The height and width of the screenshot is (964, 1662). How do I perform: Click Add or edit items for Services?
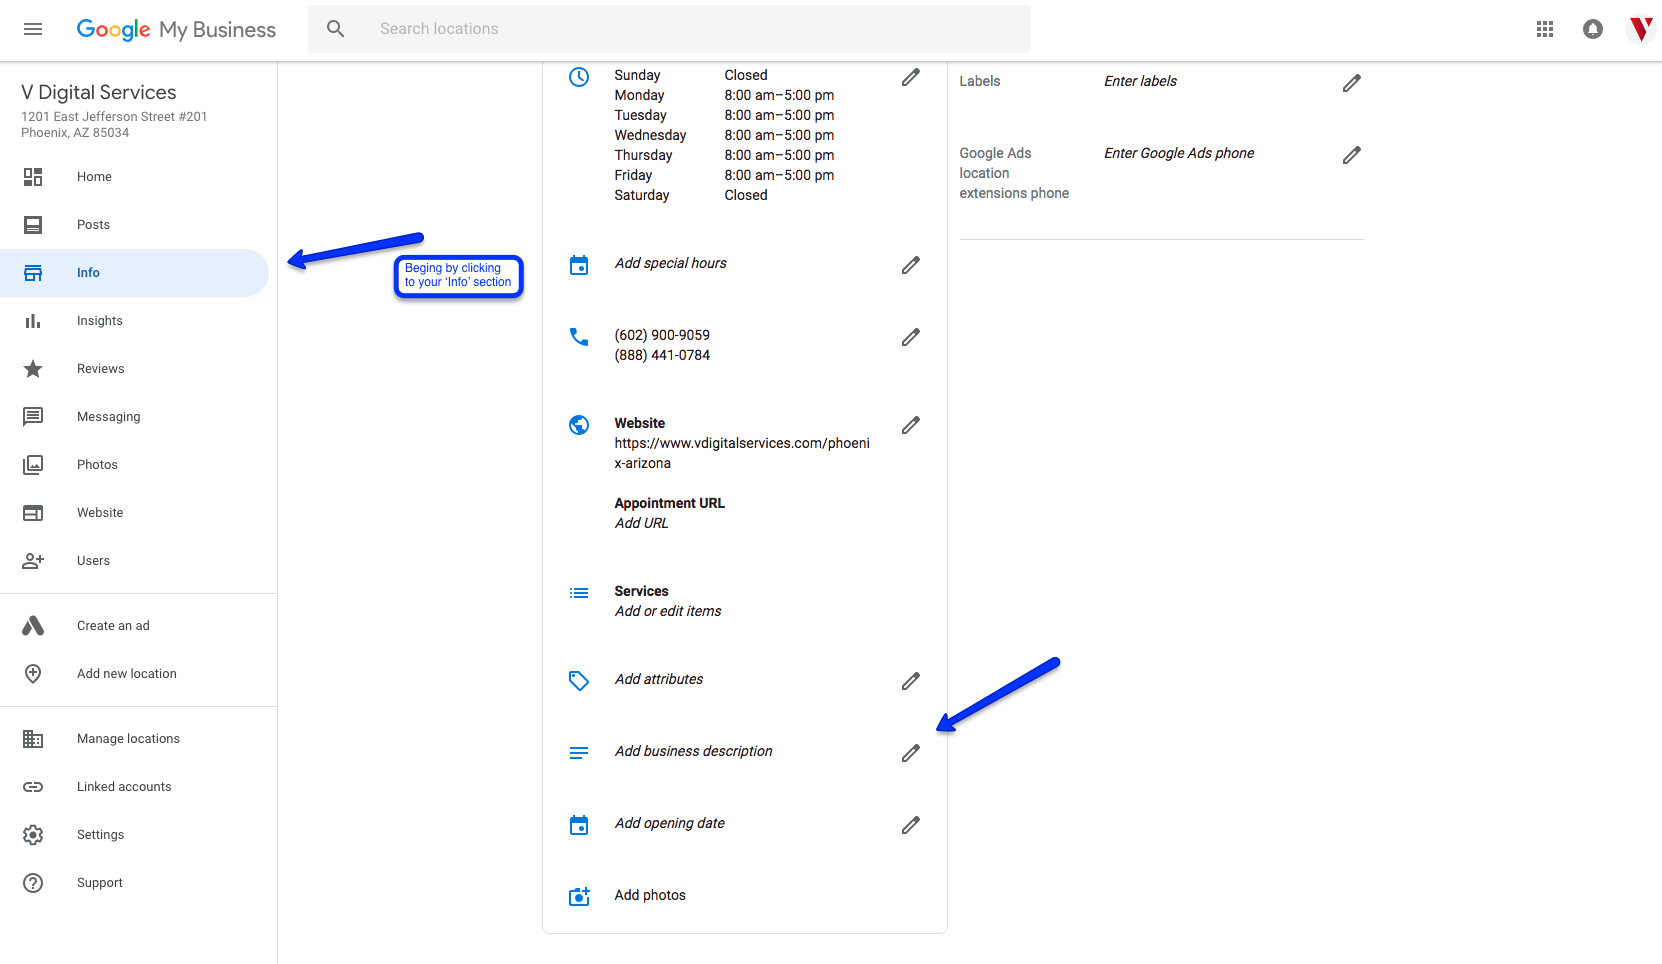[668, 611]
